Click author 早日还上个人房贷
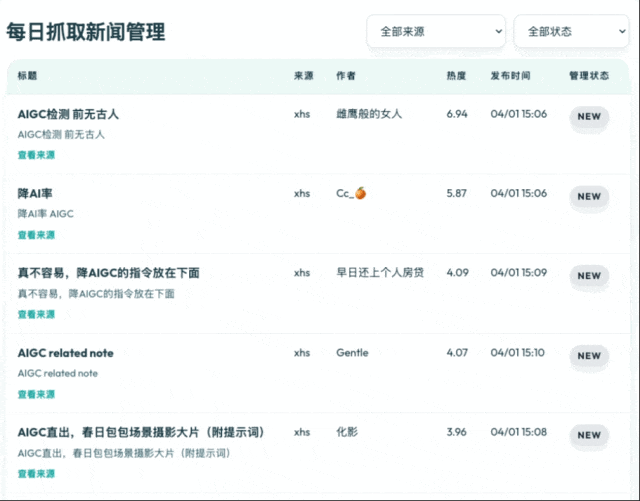The width and height of the screenshot is (640, 501). (380, 272)
